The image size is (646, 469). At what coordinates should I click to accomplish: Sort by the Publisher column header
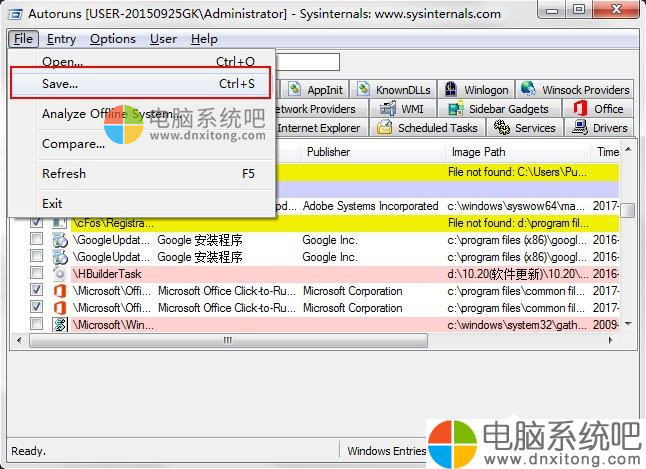[x=373, y=152]
